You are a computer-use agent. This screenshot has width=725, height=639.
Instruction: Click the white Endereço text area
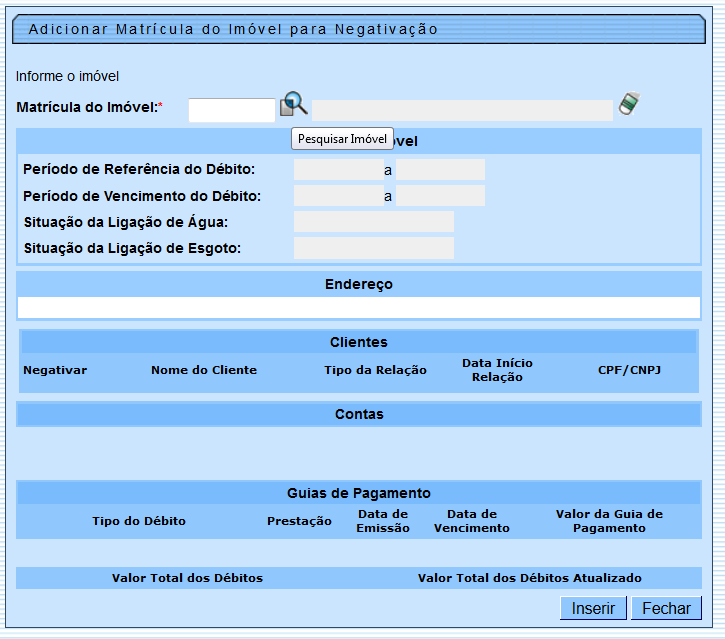[358, 308]
